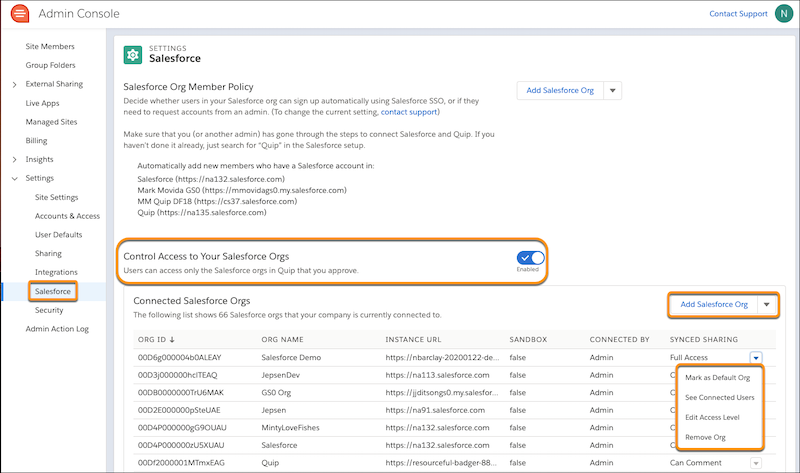Click SYNCED SHARING column header

pyautogui.click(x=704, y=340)
